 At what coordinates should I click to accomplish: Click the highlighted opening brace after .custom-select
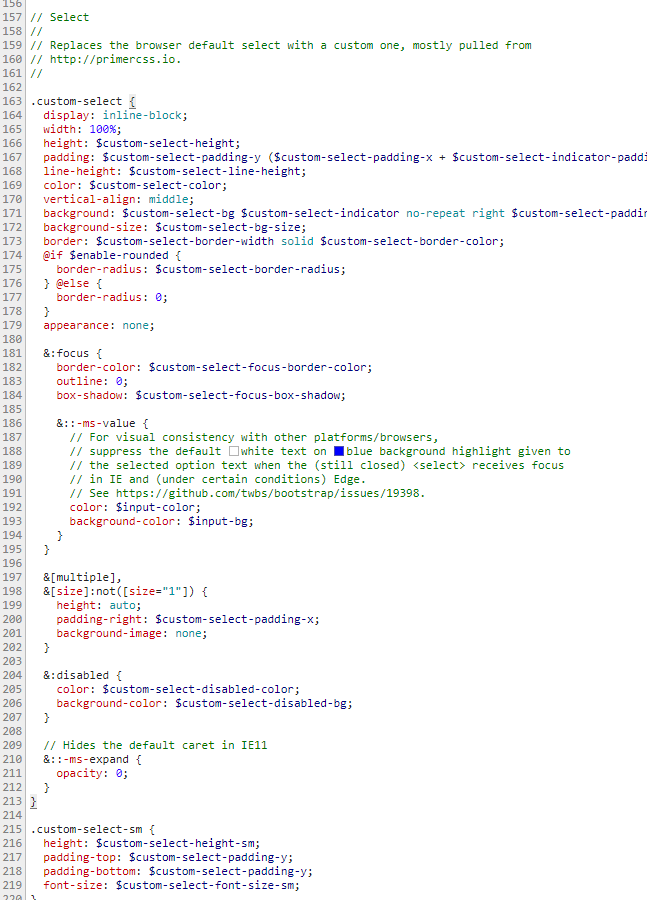point(132,102)
